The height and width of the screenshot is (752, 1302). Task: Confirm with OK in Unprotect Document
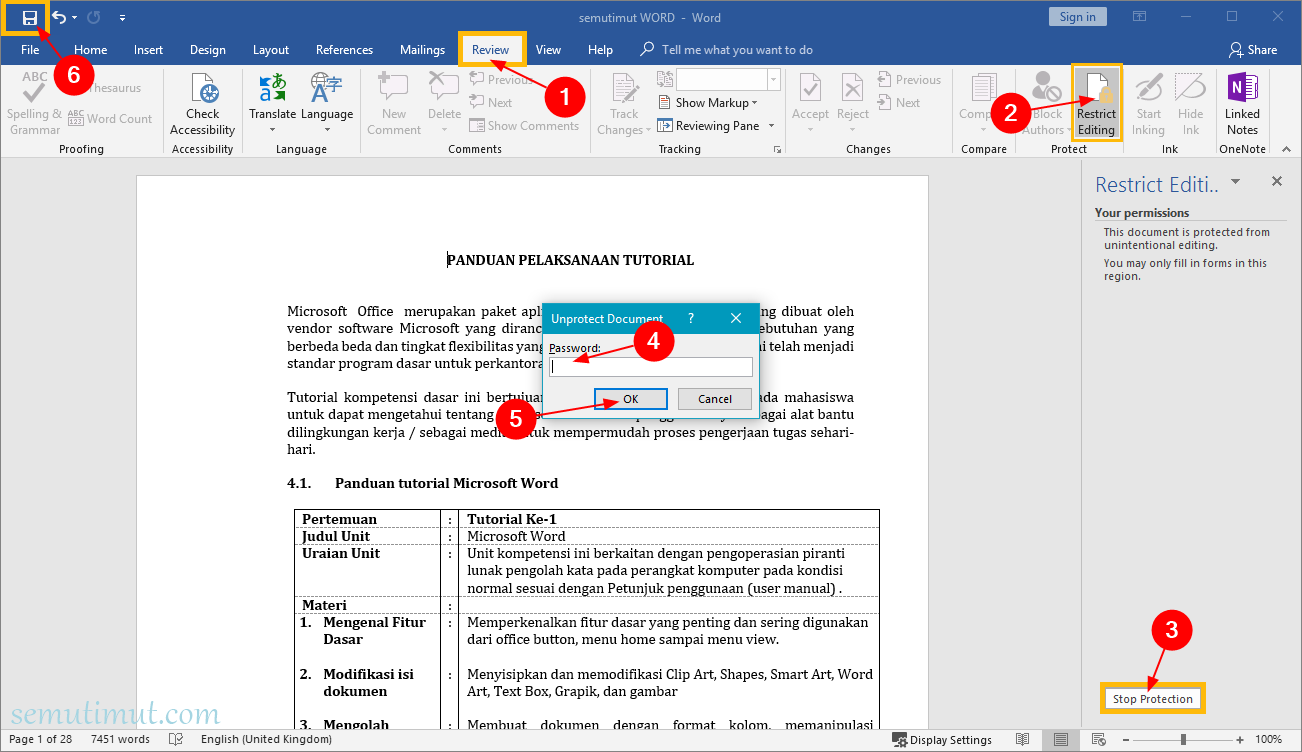(630, 399)
